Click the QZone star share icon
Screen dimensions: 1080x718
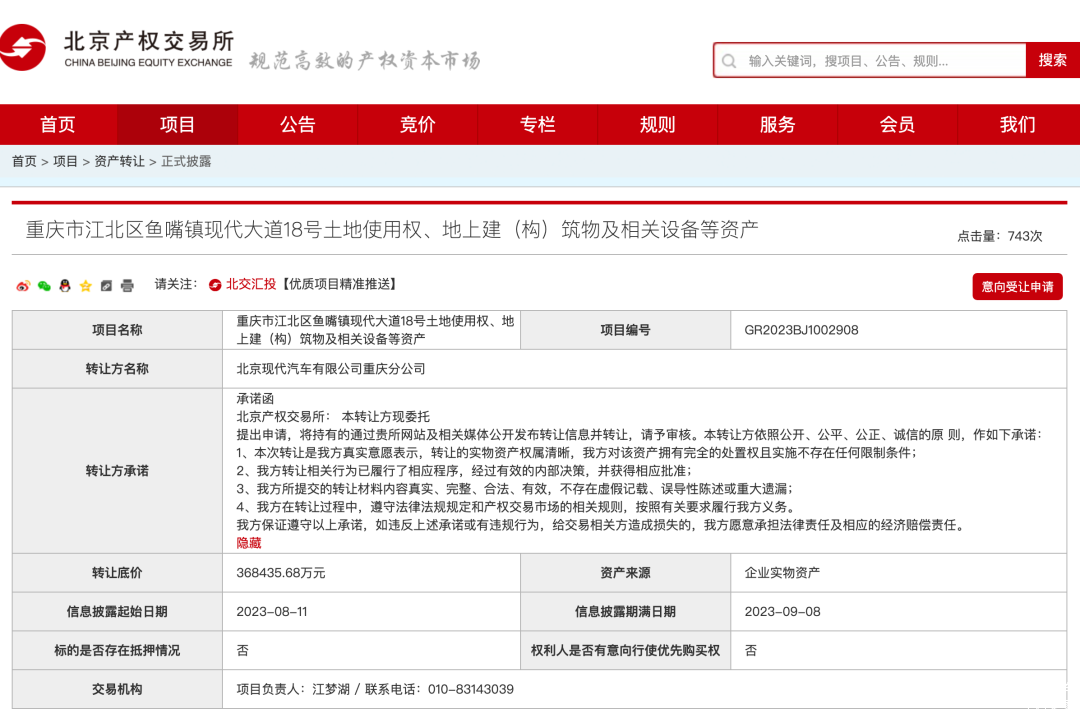(x=86, y=286)
